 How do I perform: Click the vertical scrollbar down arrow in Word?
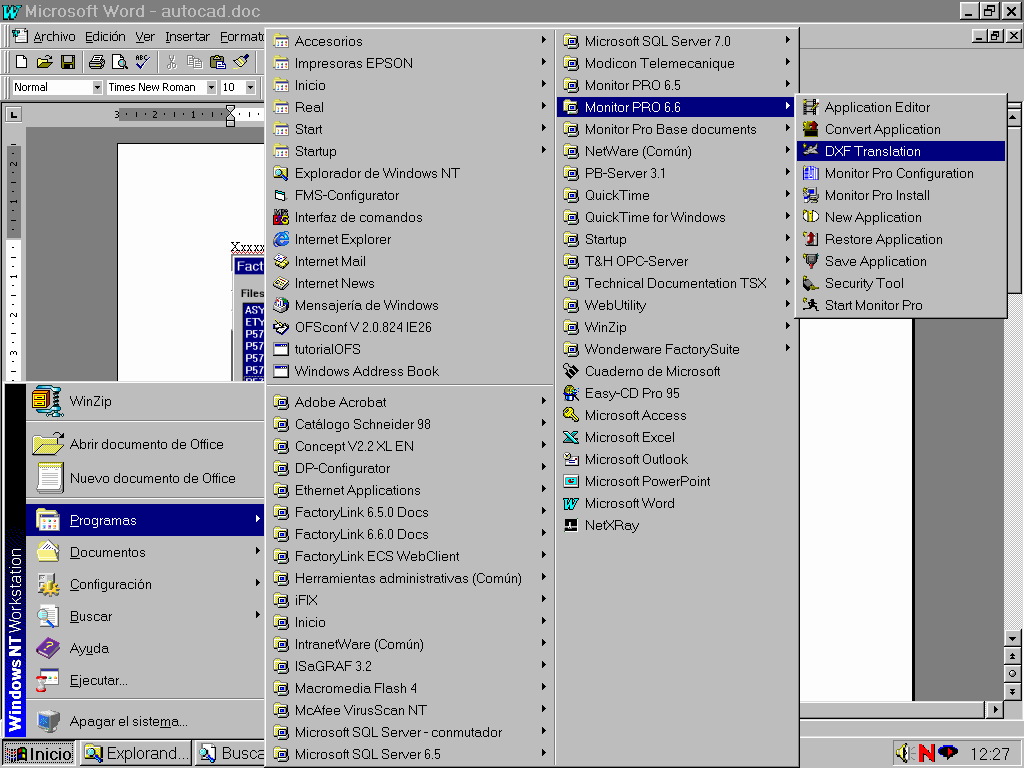pyautogui.click(x=1012, y=639)
